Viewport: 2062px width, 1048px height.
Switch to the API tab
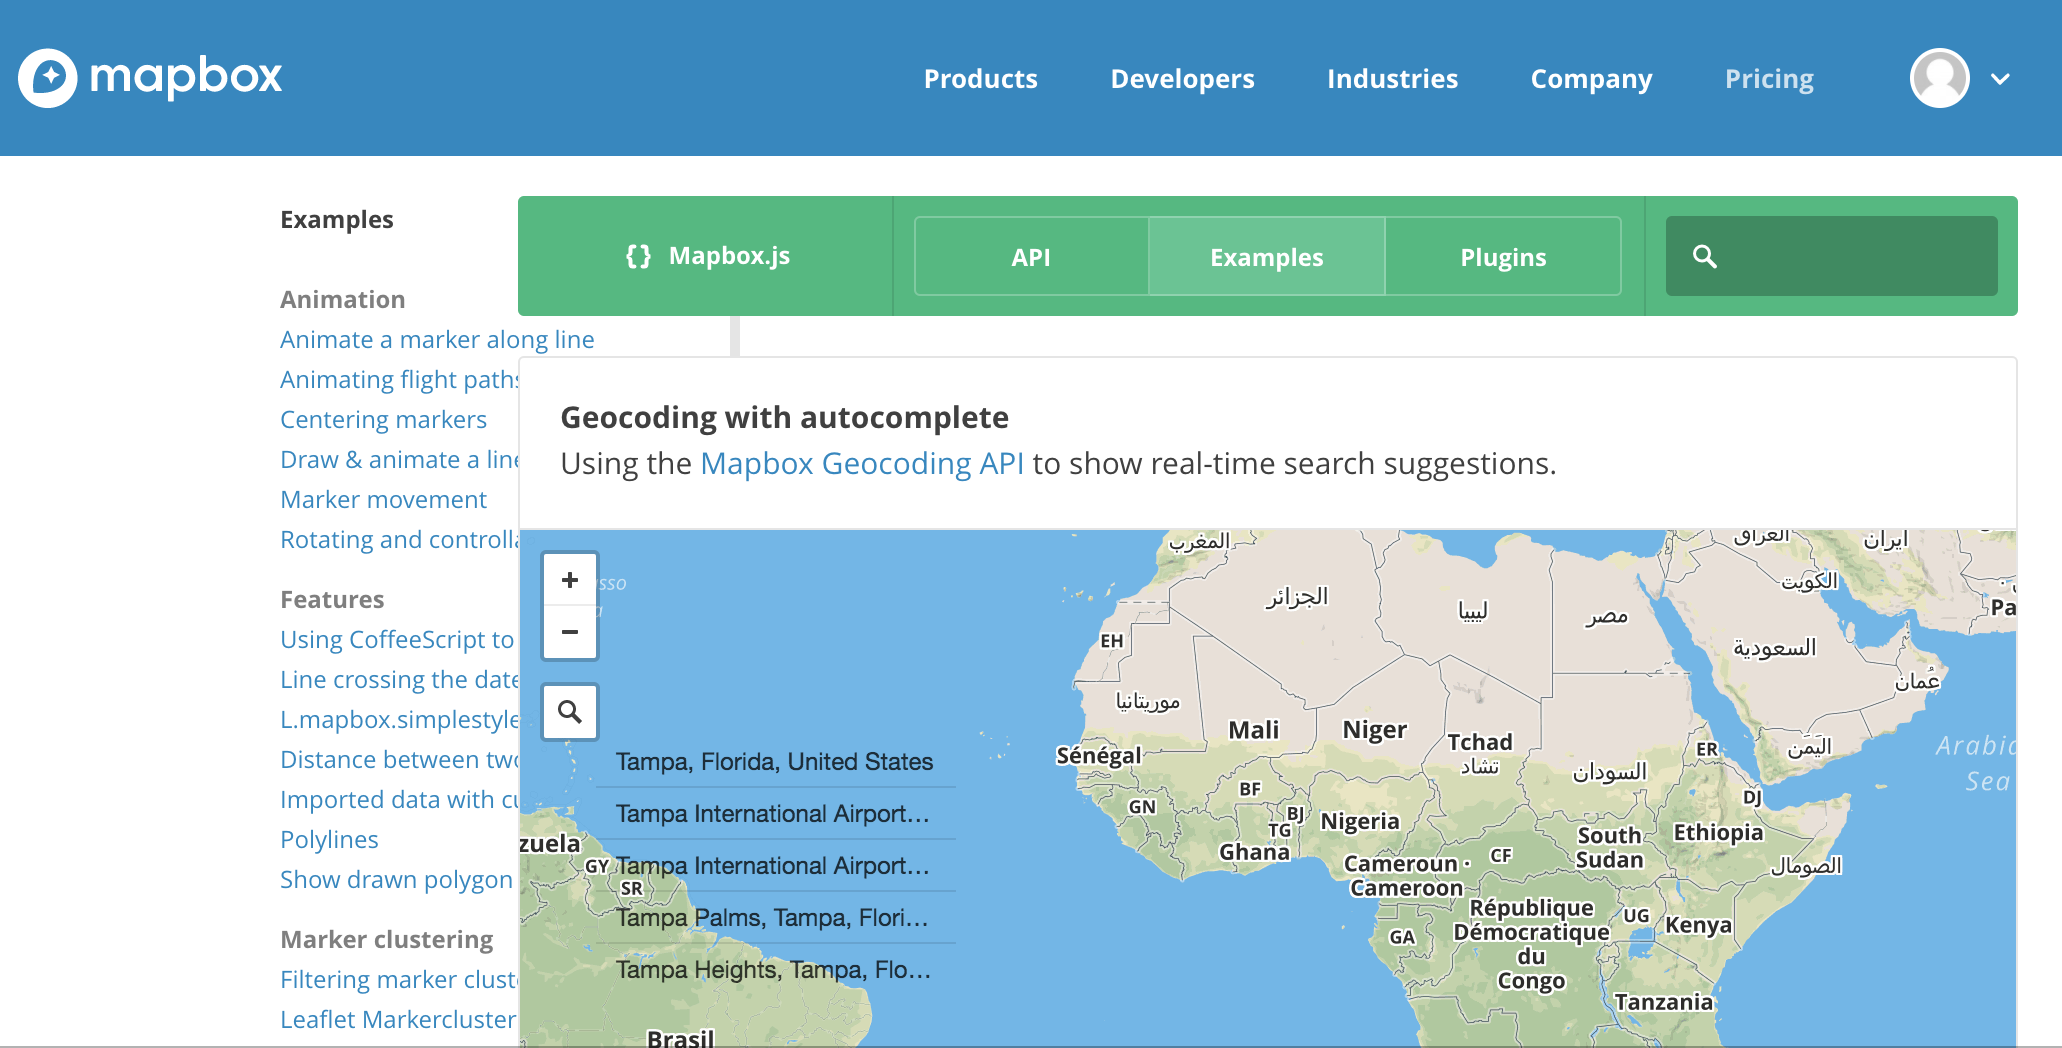[1031, 256]
